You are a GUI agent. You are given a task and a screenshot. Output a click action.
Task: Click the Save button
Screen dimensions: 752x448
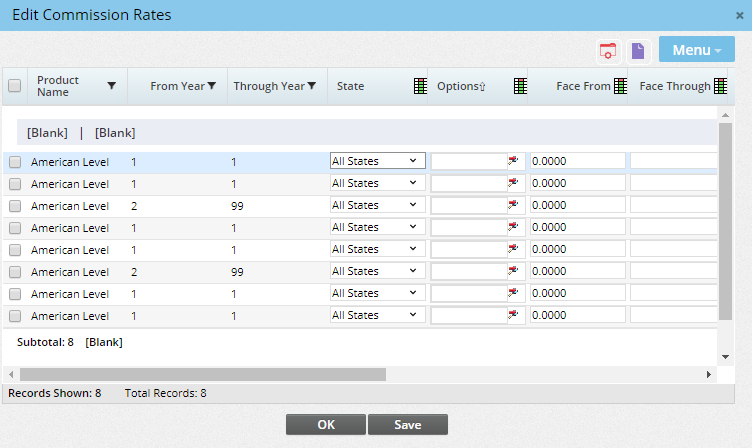coord(407,424)
